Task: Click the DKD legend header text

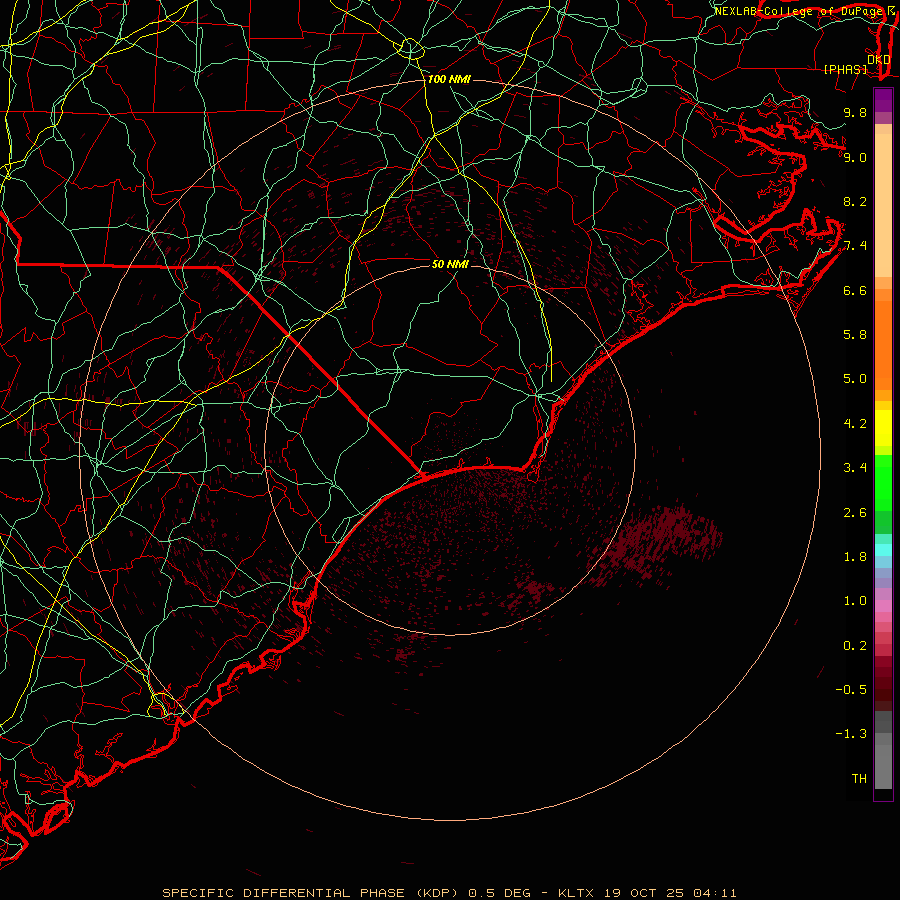Action: [x=879, y=60]
